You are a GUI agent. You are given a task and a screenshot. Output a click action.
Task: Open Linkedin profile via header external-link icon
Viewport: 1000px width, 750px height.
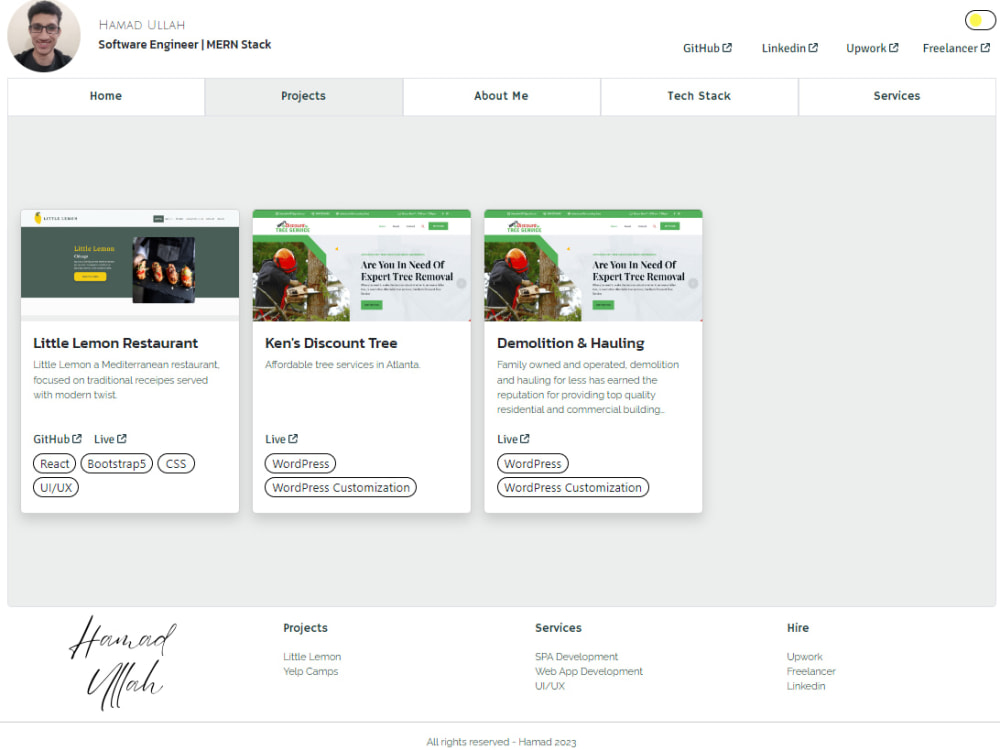789,47
